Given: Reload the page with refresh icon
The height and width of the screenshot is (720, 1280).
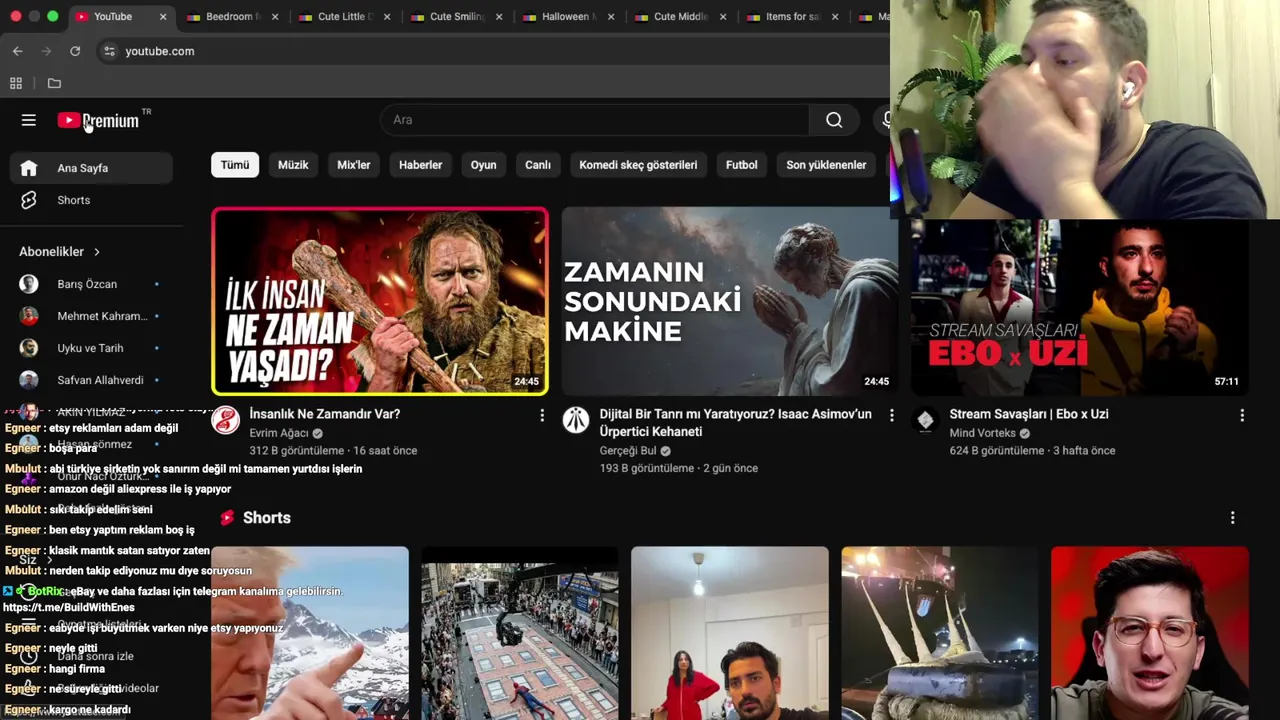Looking at the screenshot, I should [75, 51].
